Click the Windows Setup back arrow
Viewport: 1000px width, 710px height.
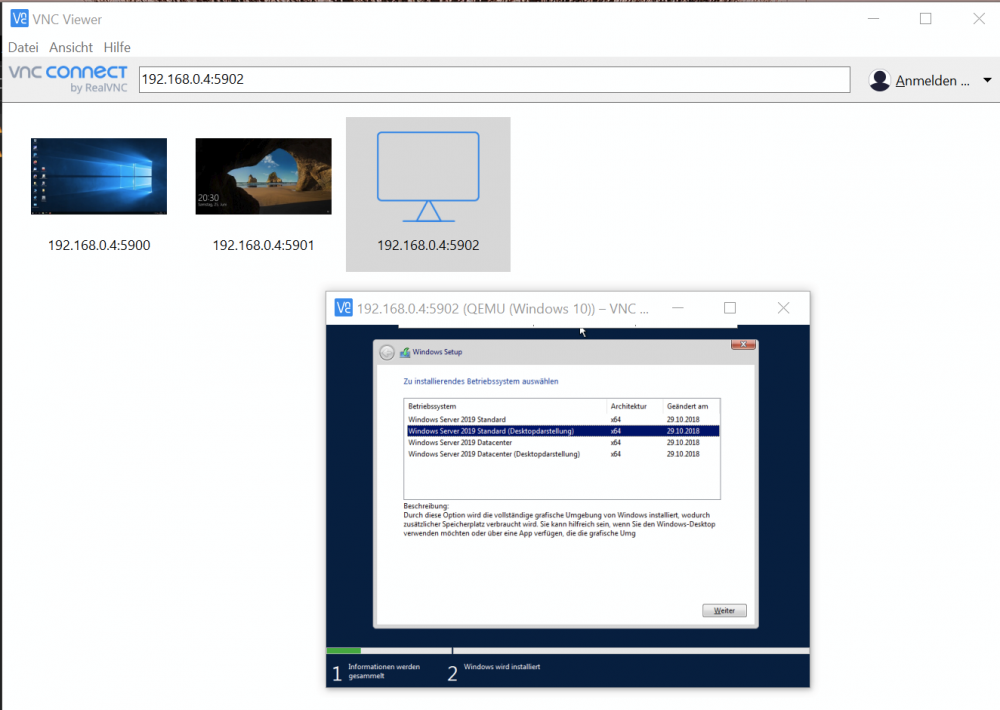(386, 352)
